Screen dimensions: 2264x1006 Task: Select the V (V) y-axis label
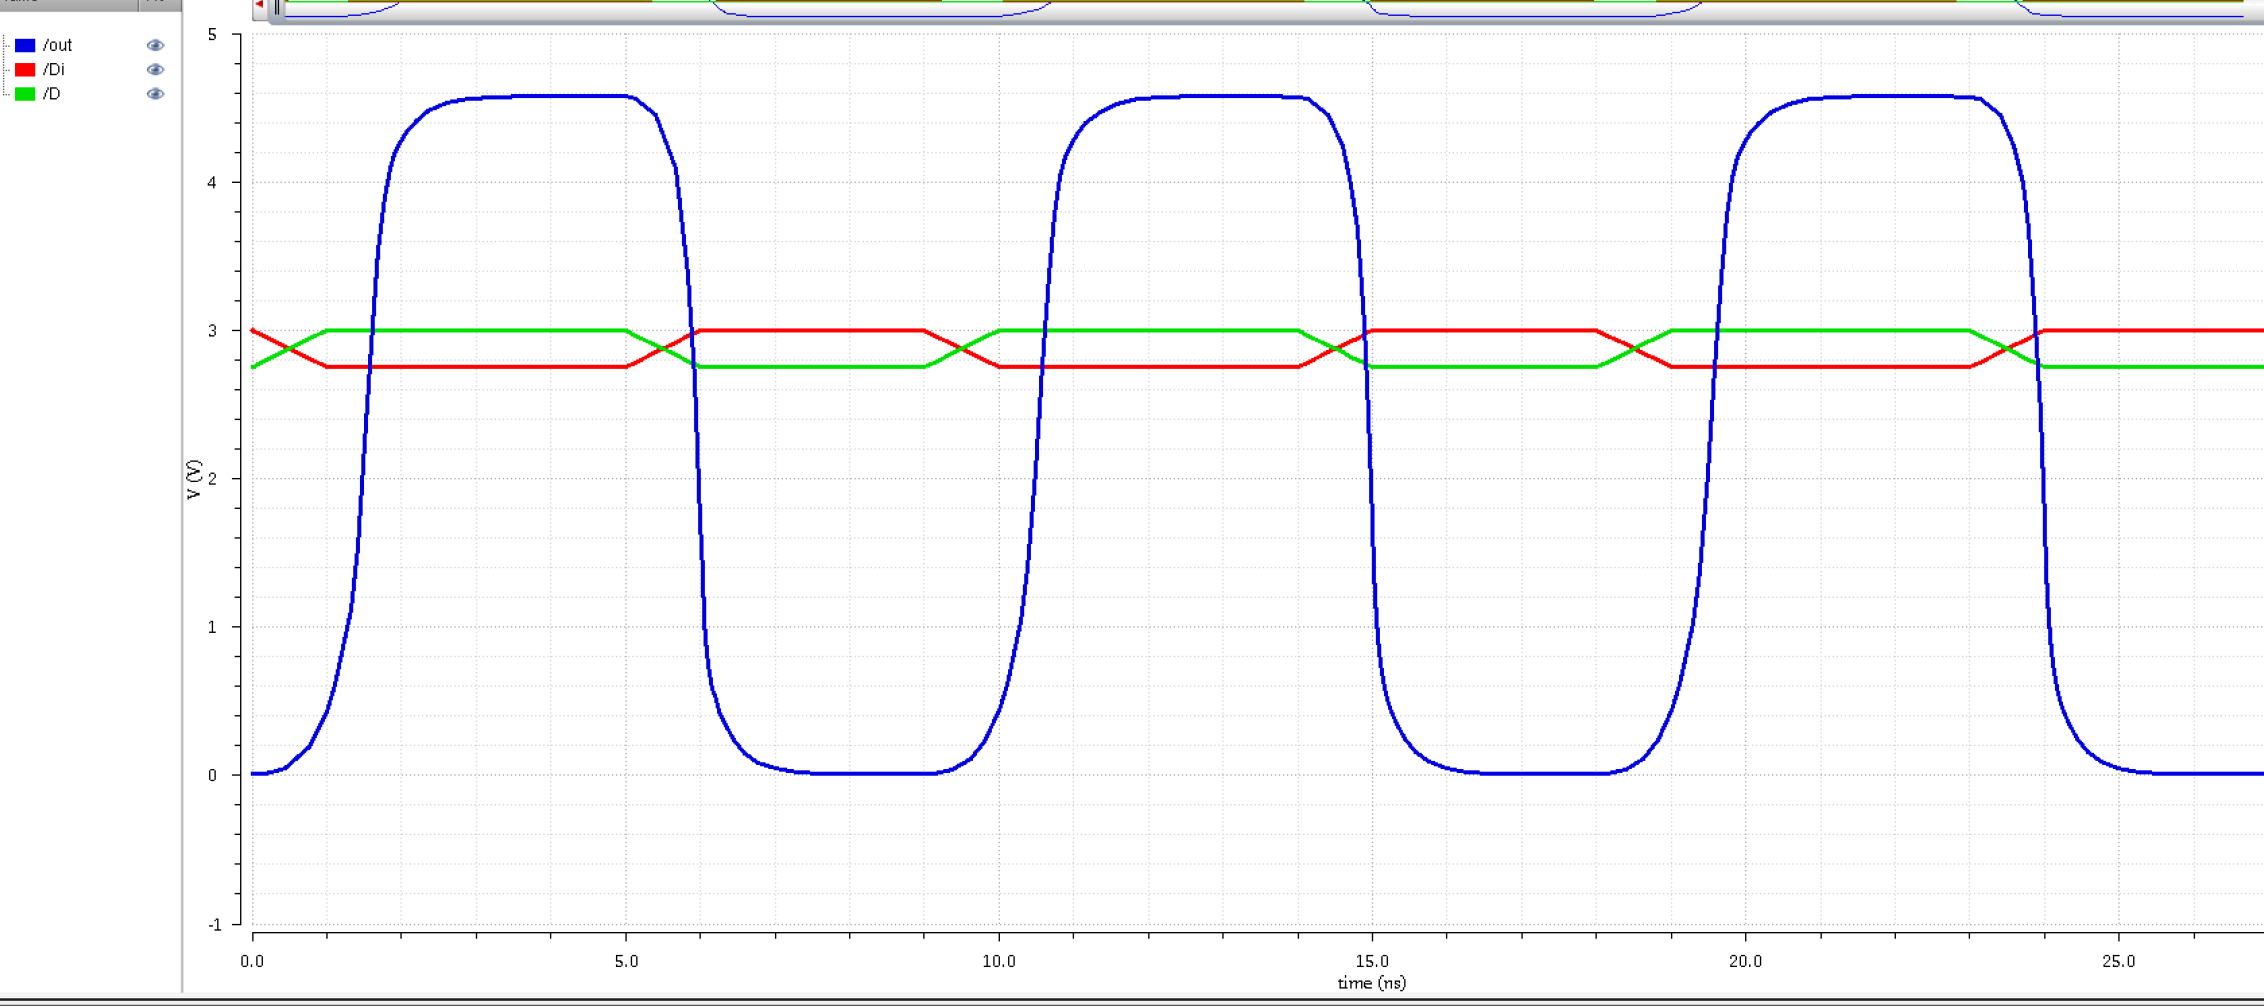coord(194,479)
